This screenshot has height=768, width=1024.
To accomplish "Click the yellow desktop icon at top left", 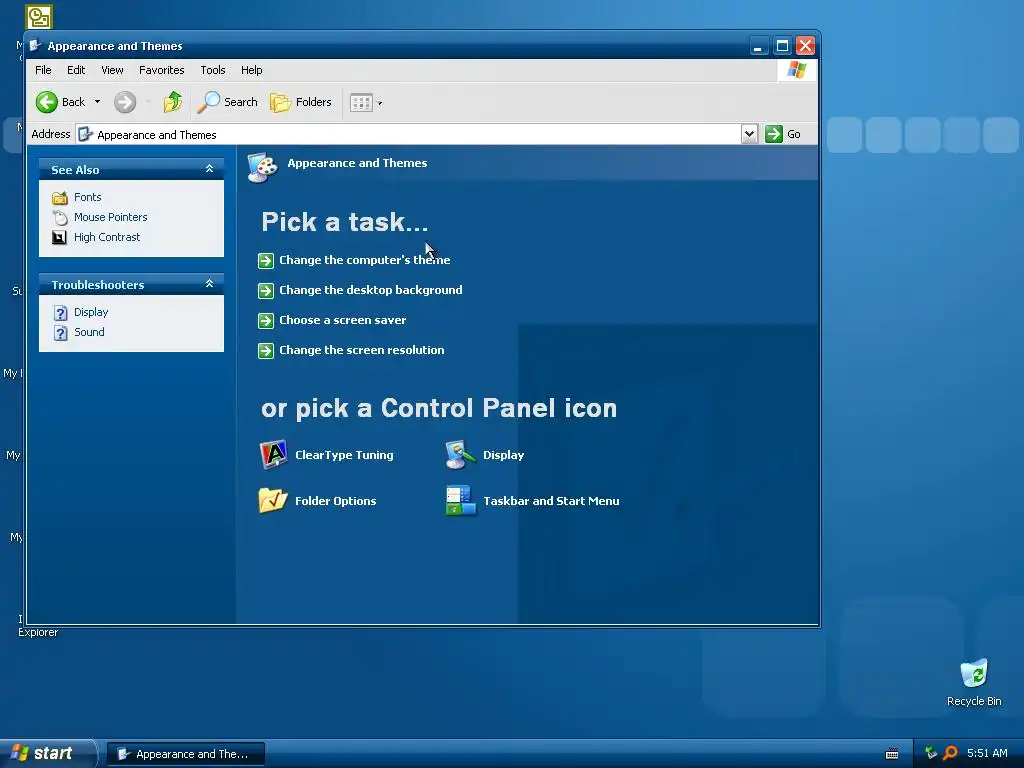I will 39,17.
